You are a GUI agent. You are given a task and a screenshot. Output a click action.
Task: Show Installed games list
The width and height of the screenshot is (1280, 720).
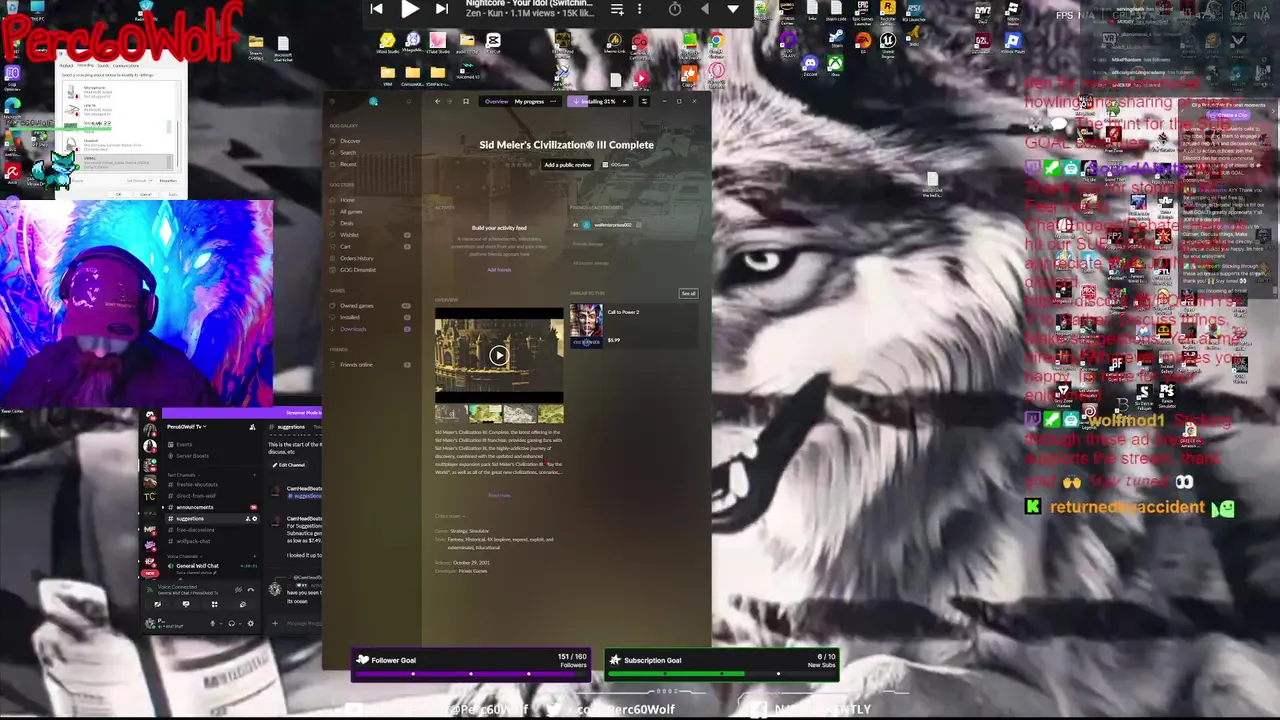349,317
